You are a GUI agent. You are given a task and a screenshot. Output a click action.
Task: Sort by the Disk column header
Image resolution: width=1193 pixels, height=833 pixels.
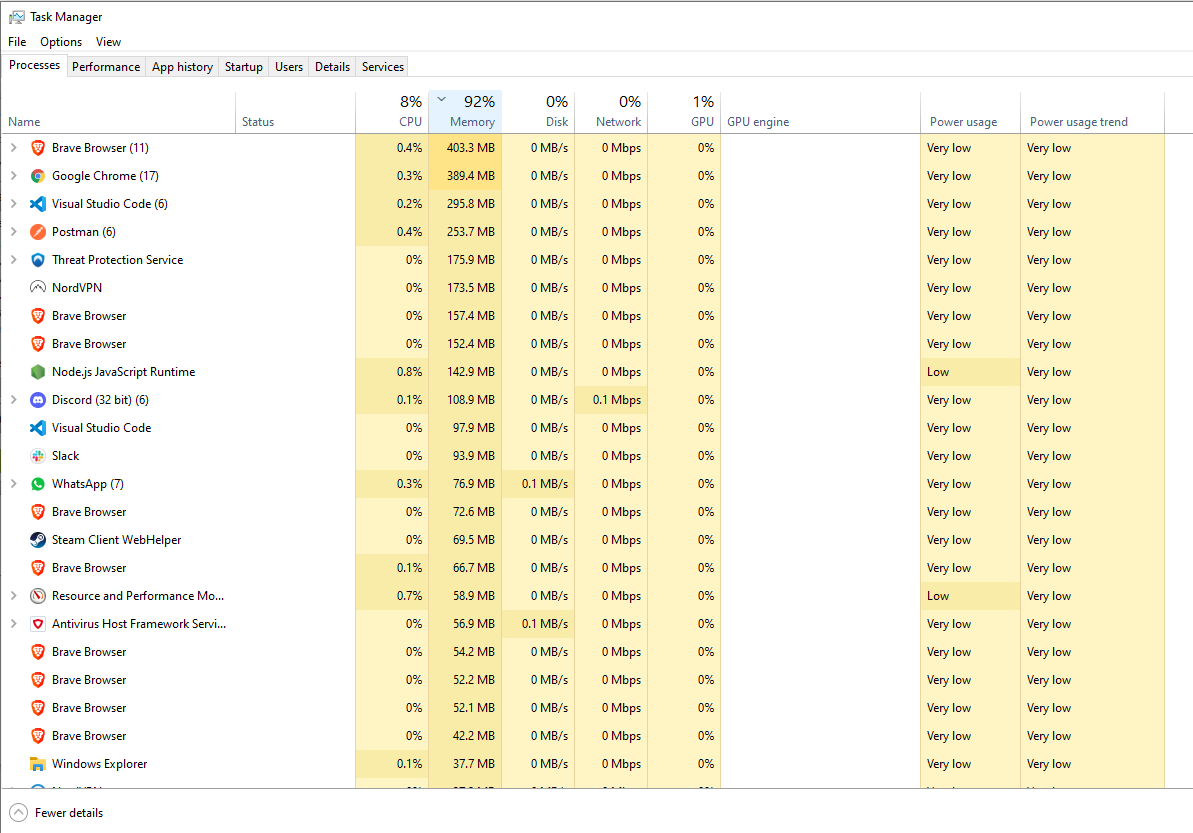click(x=539, y=113)
